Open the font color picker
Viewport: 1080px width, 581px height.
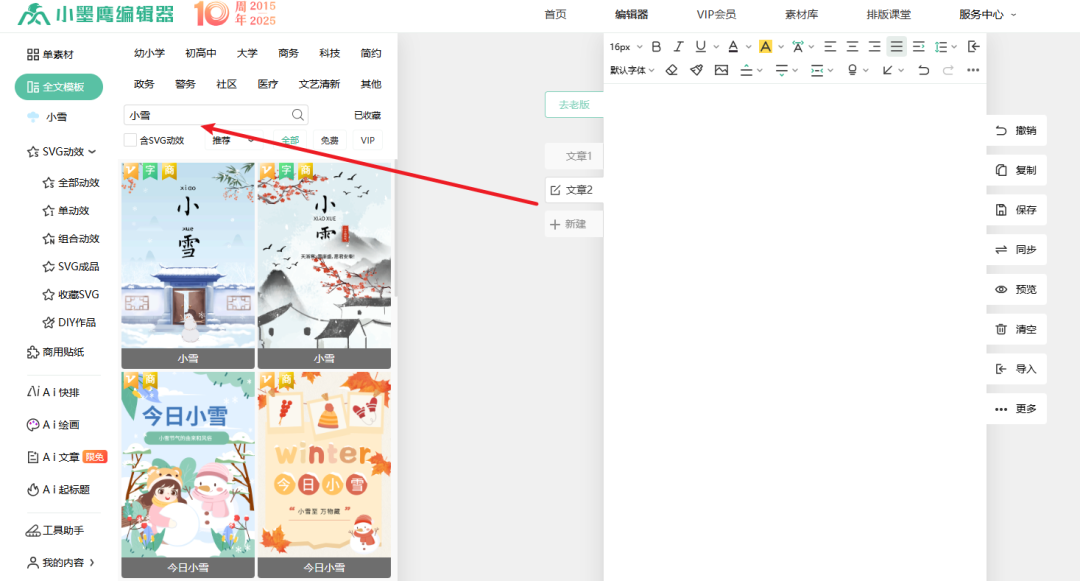click(x=733, y=46)
